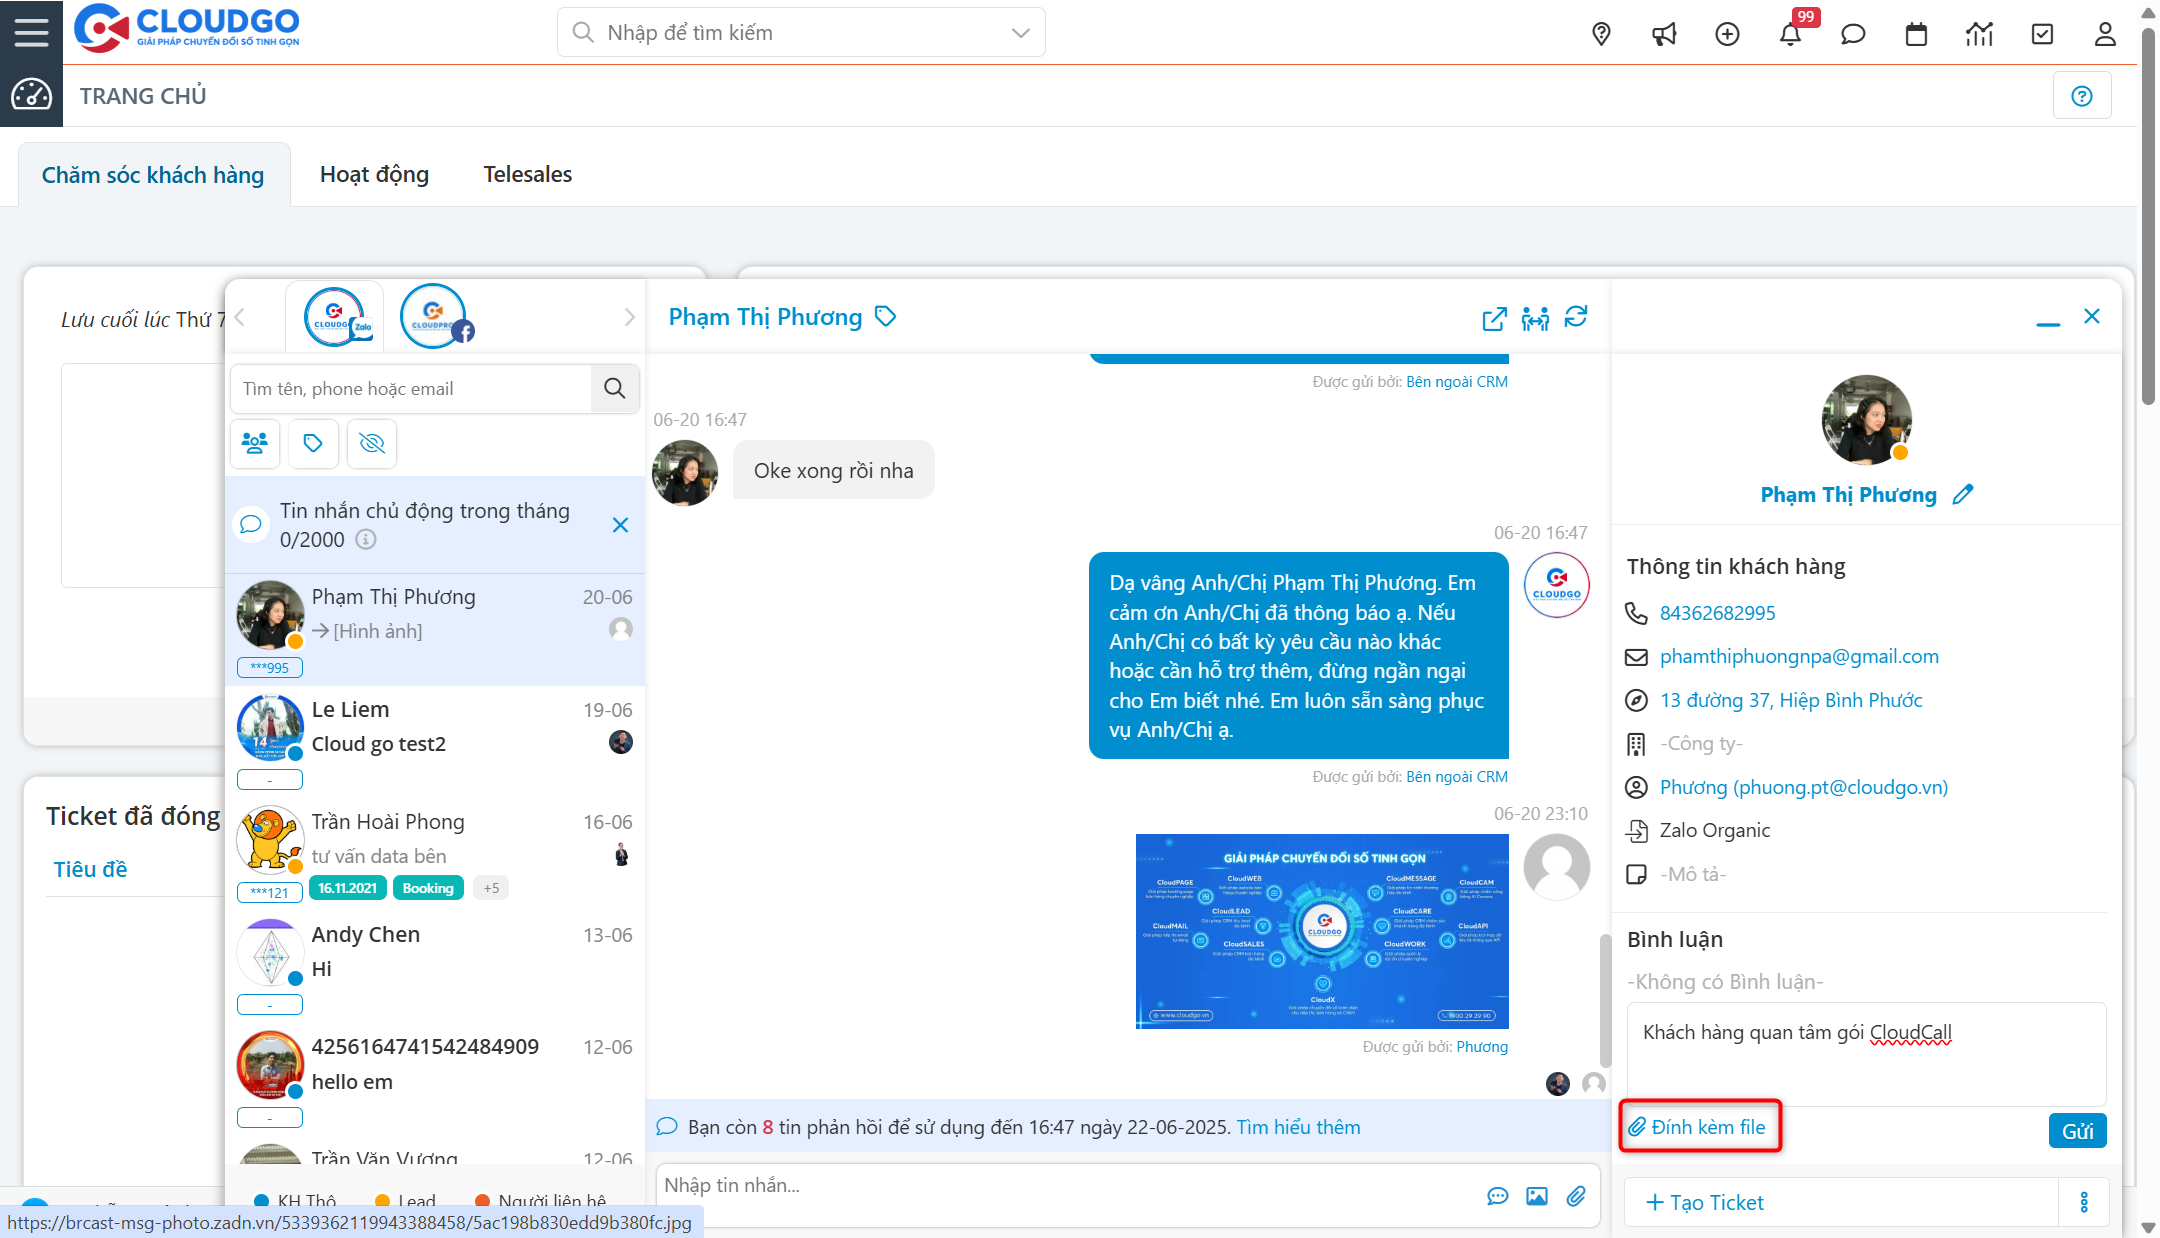The image size is (2160, 1238).
Task: Open the image picker icon in message bar
Action: tap(1537, 1195)
